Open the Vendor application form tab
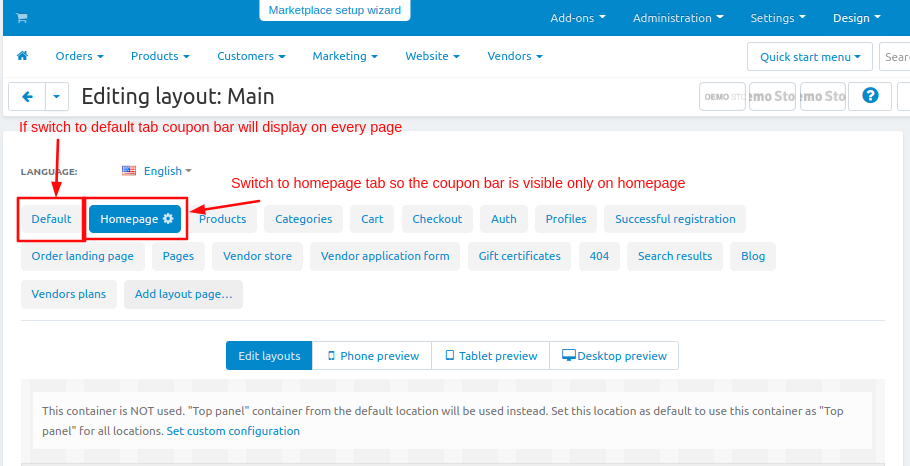This screenshot has height=466, width=910. pos(385,257)
